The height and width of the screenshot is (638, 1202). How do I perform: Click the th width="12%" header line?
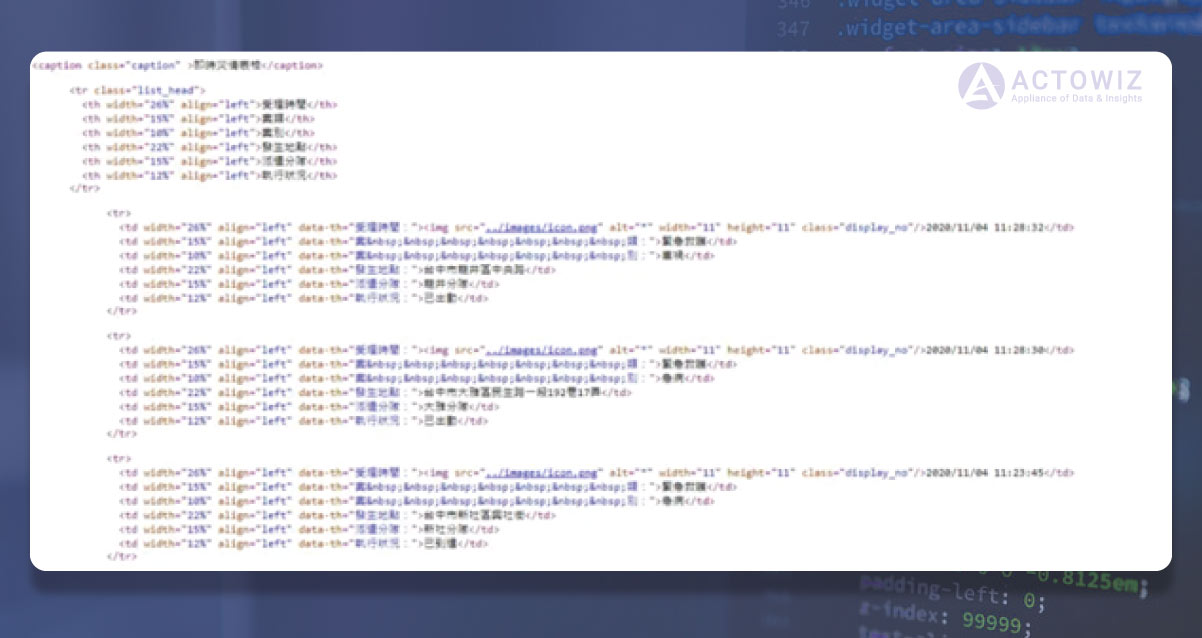tap(210, 175)
